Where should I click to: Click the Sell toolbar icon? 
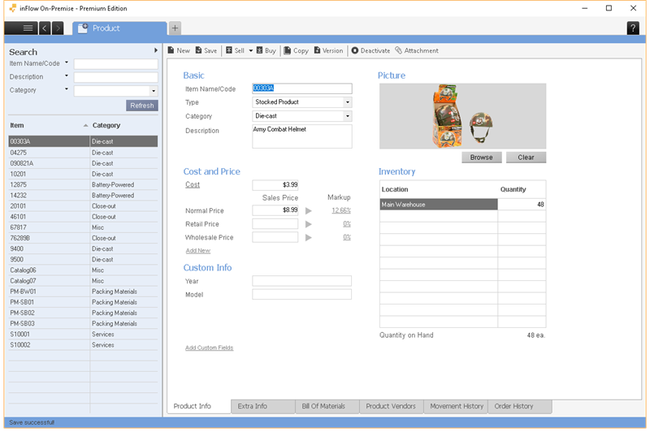tap(229, 50)
